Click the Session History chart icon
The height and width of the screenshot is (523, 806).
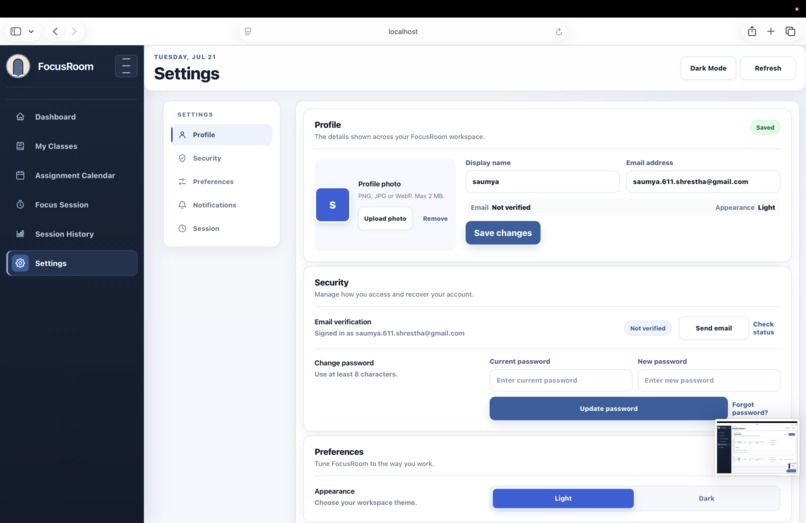[x=20, y=234]
